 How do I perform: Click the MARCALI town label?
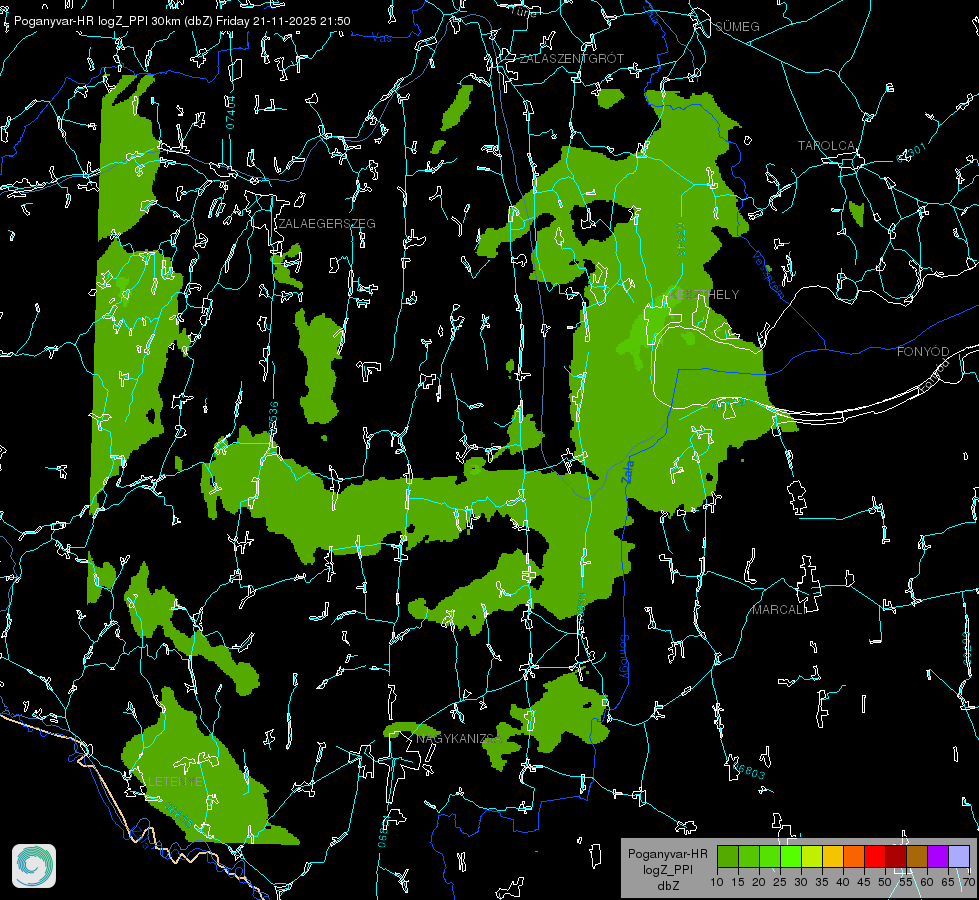[x=777, y=610]
